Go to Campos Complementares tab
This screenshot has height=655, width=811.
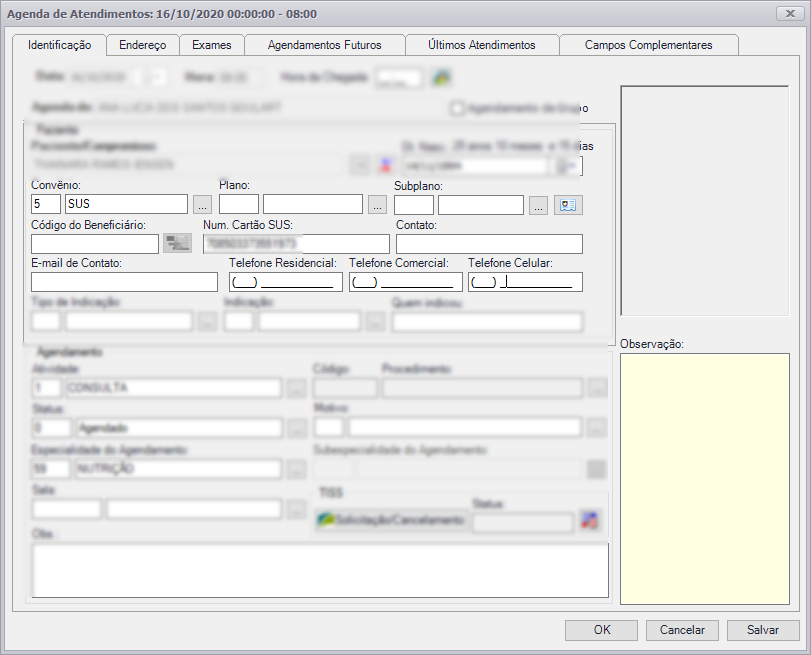[649, 45]
